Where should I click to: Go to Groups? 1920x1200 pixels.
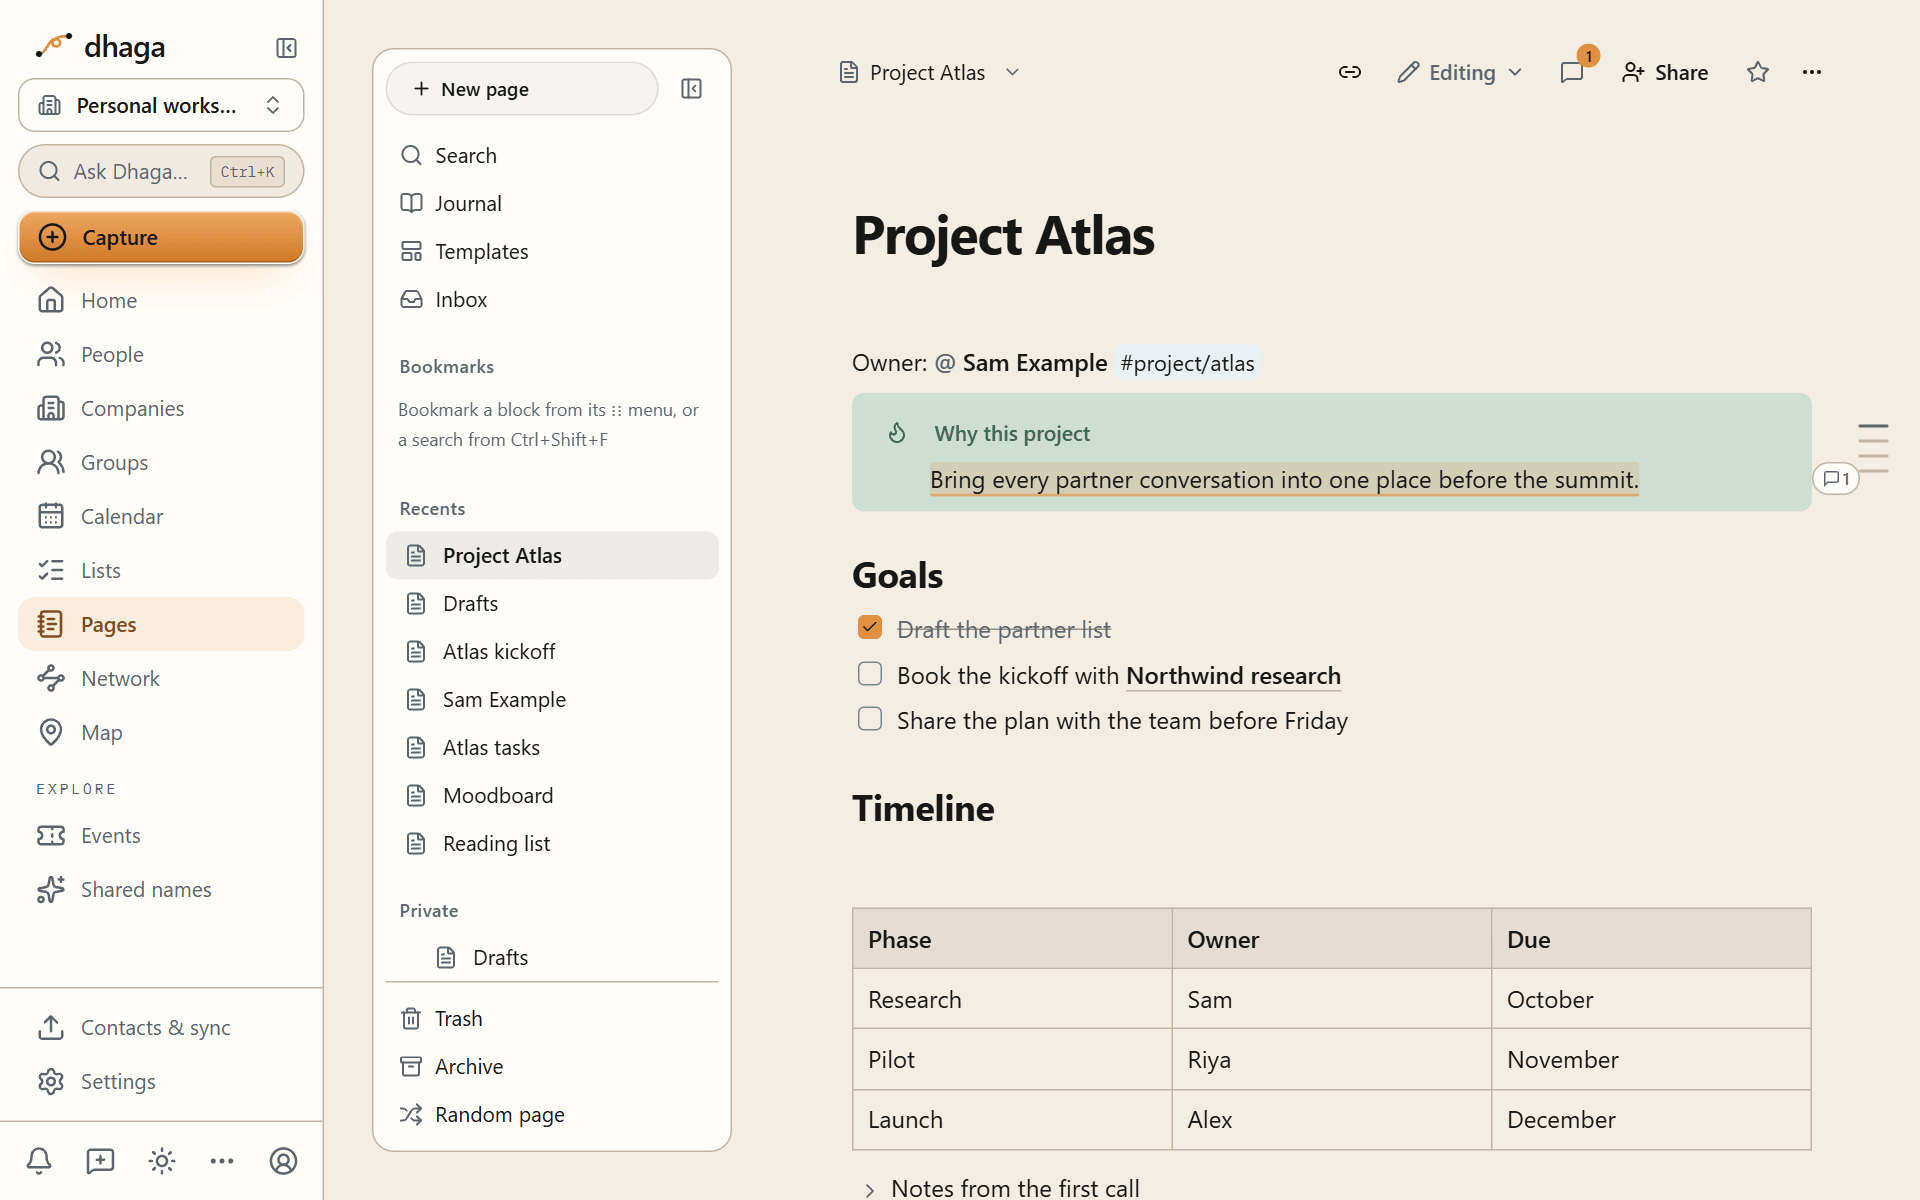161,462
